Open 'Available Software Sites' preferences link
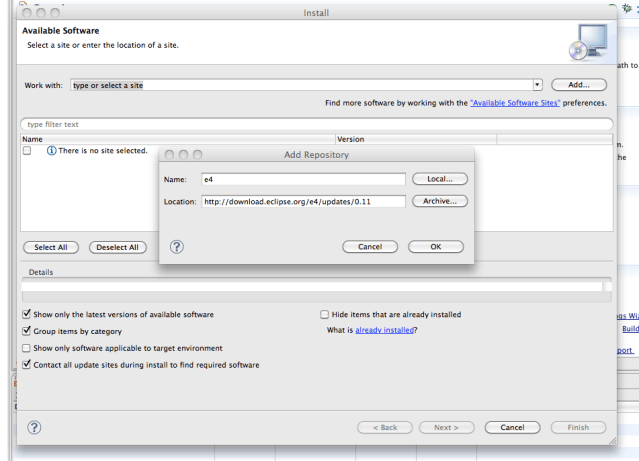This screenshot has height=461, width=639. [514, 103]
